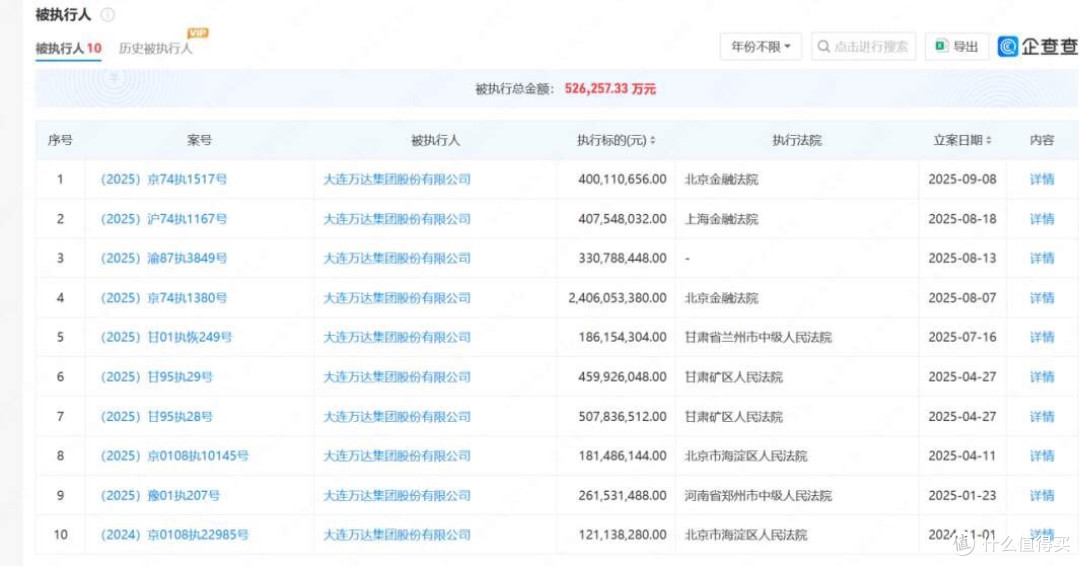Screen dimensions: 1080x566
Task: Click the Excel icon on 导出 button
Action: point(940,46)
